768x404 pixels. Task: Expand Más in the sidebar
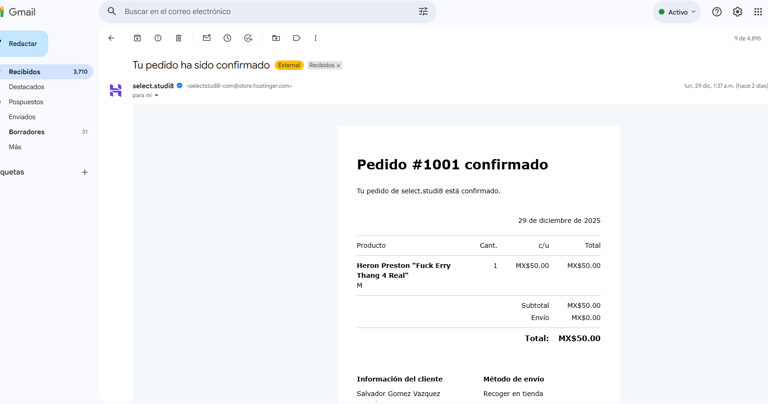[15, 147]
